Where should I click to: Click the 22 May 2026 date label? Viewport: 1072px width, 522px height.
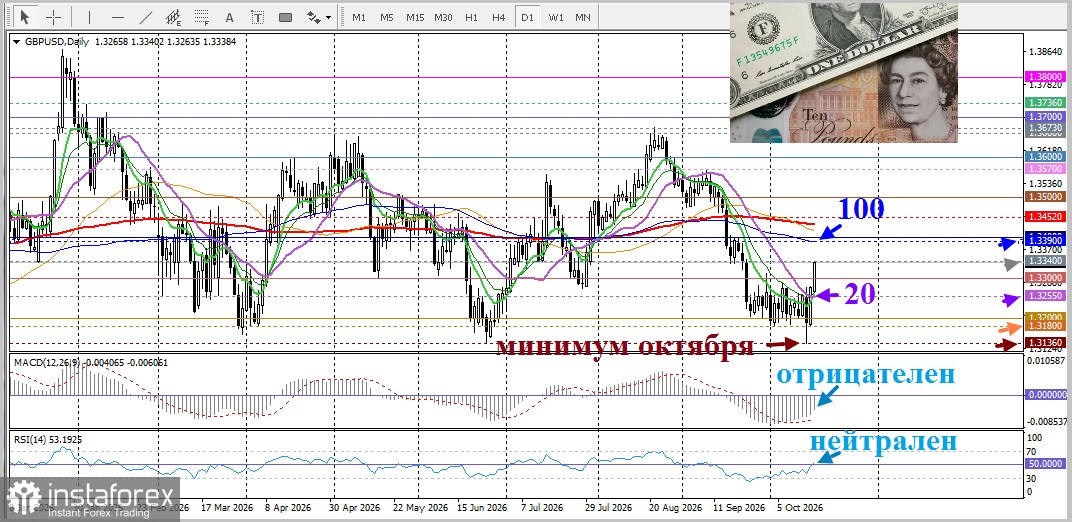tap(420, 508)
